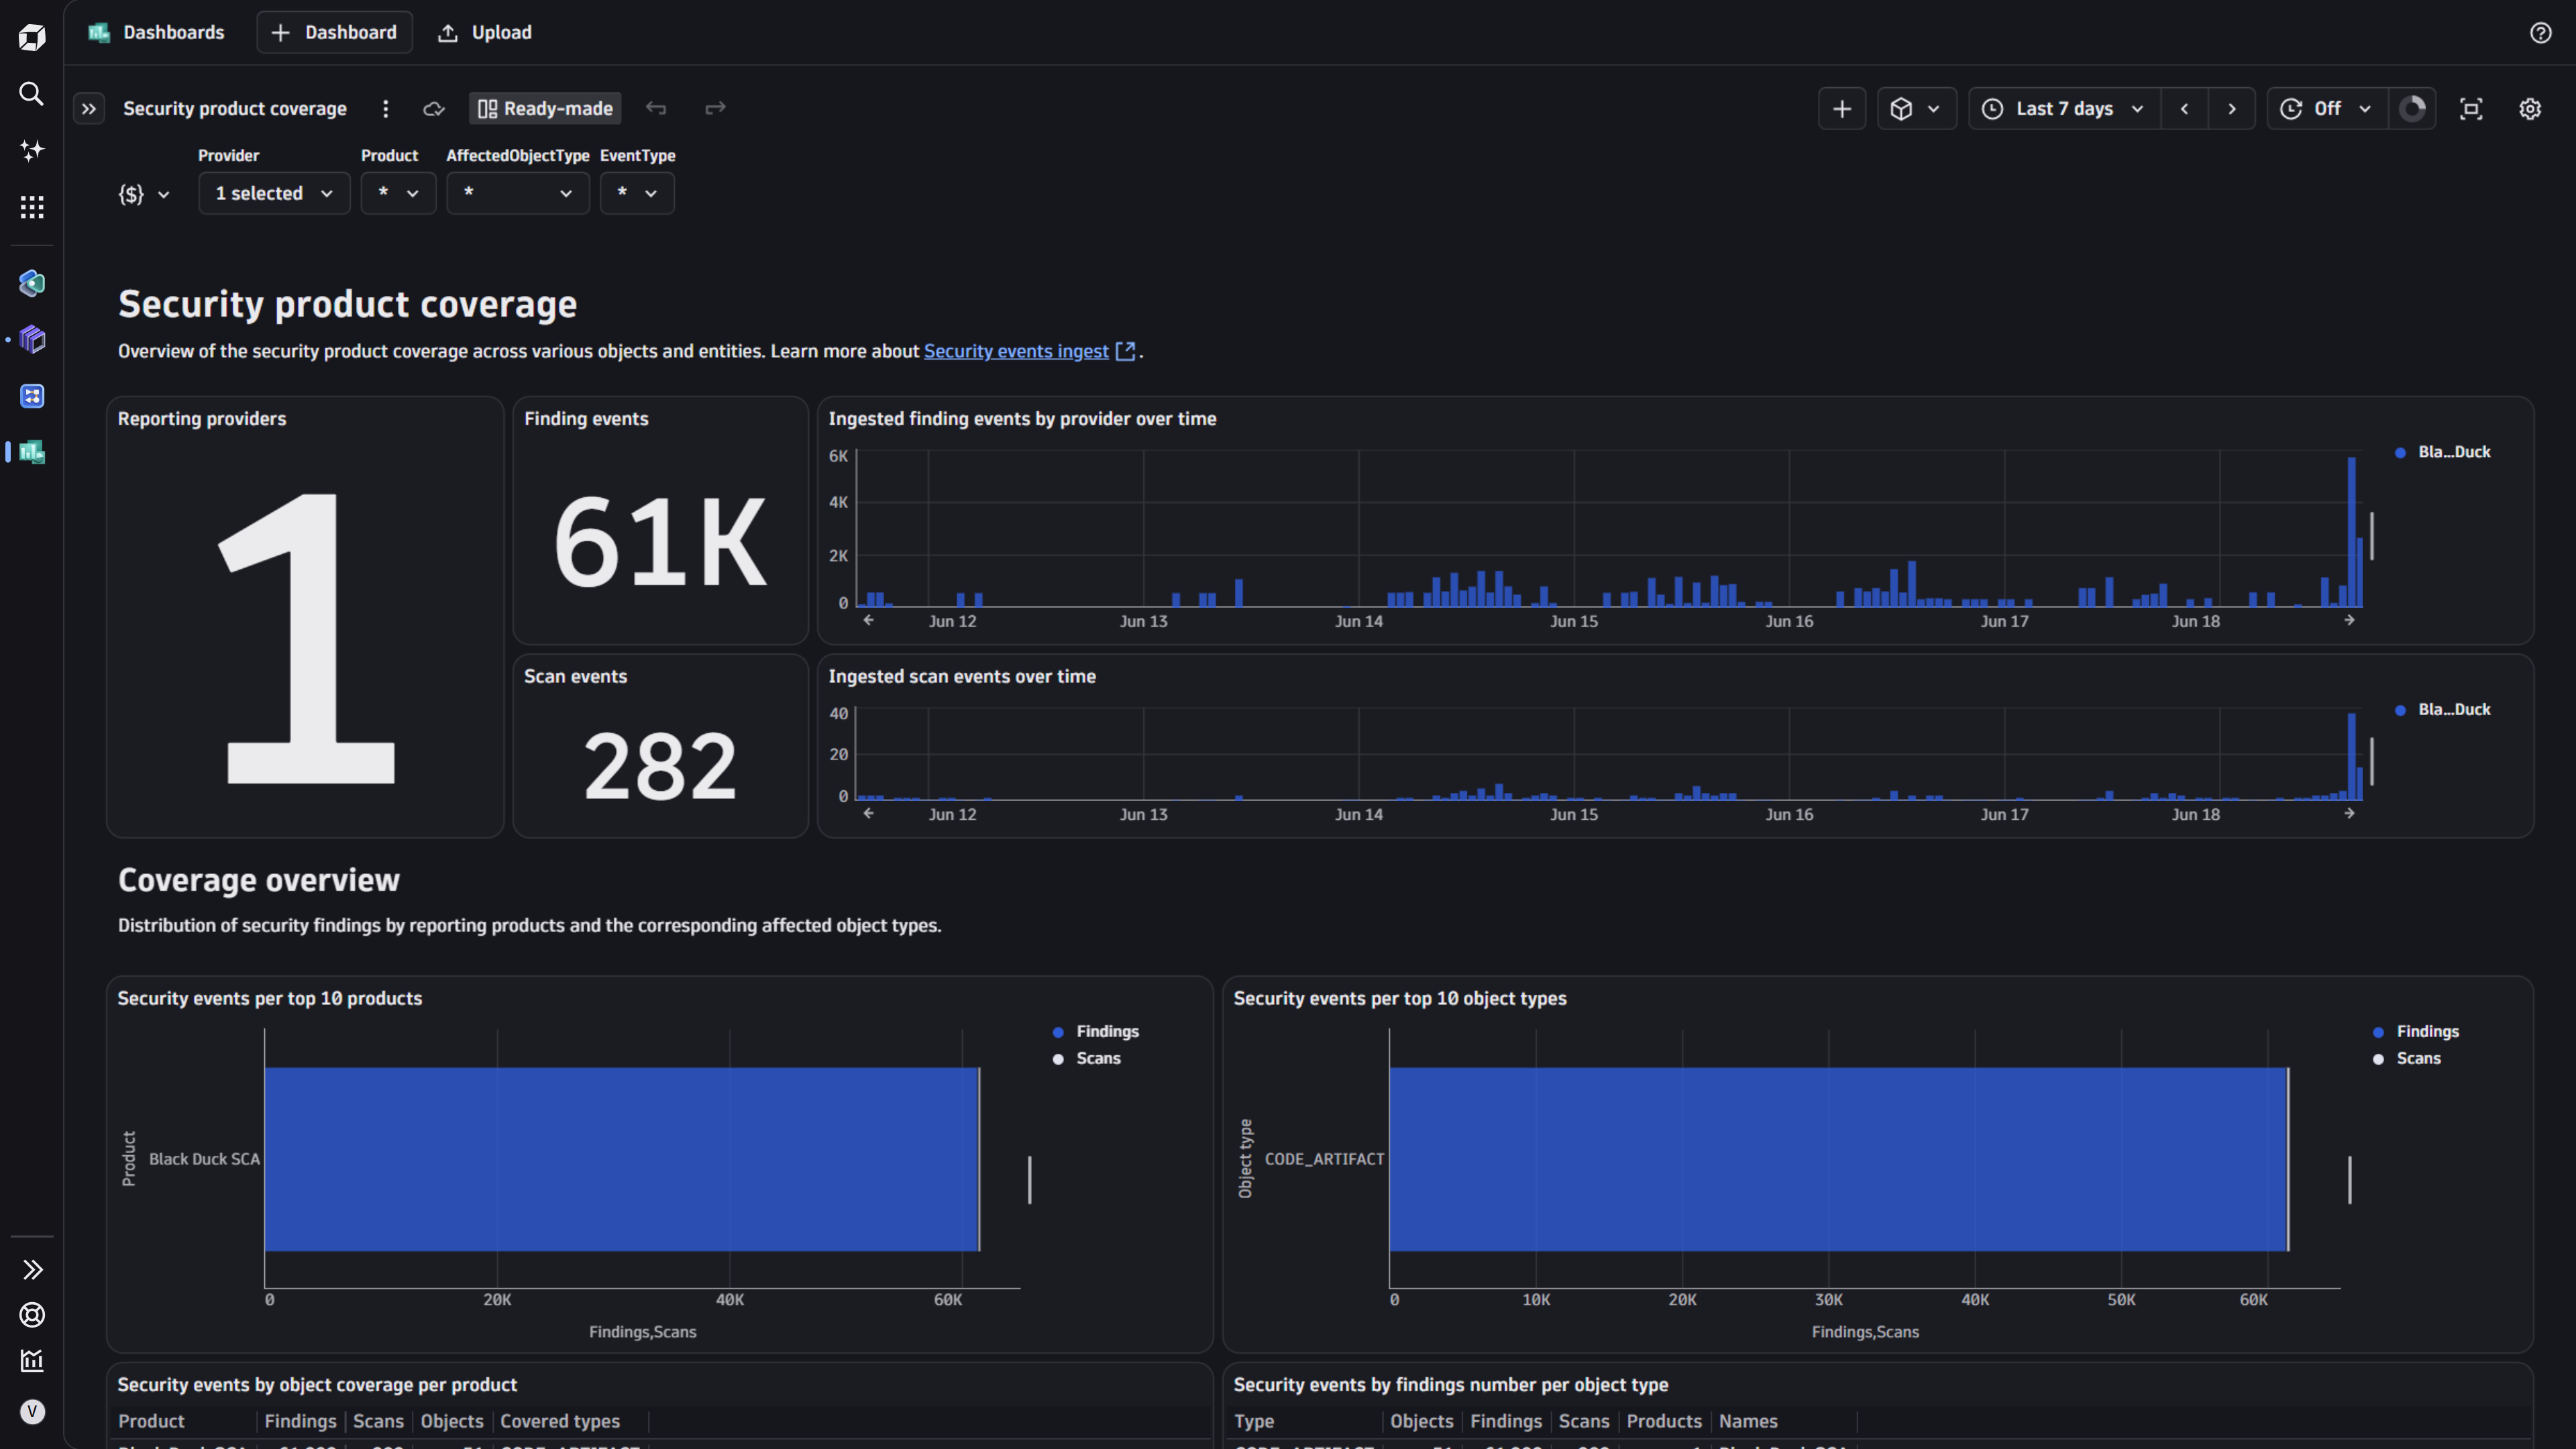2576x1449 pixels.
Task: Click the undo arrow icon
Action: (x=656, y=108)
